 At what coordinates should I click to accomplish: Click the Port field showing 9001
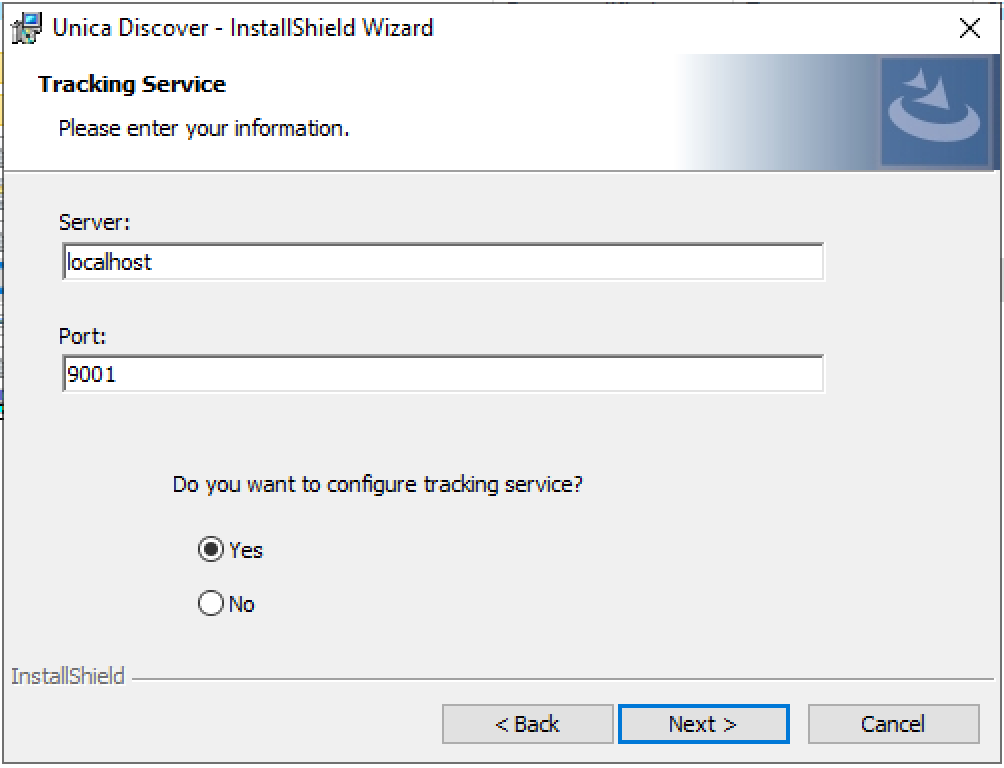coord(442,374)
